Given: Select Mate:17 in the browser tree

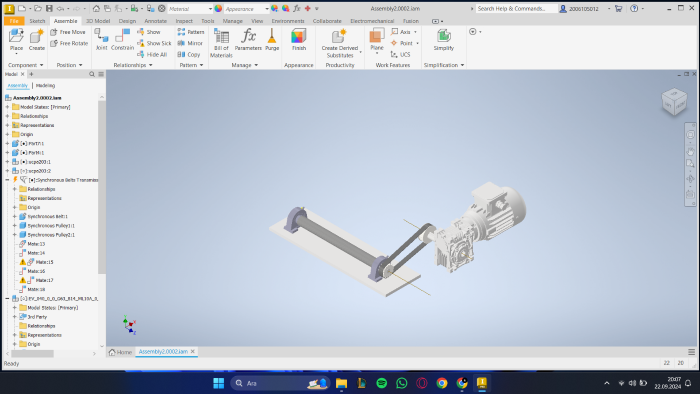Looking at the screenshot, I should (44, 280).
